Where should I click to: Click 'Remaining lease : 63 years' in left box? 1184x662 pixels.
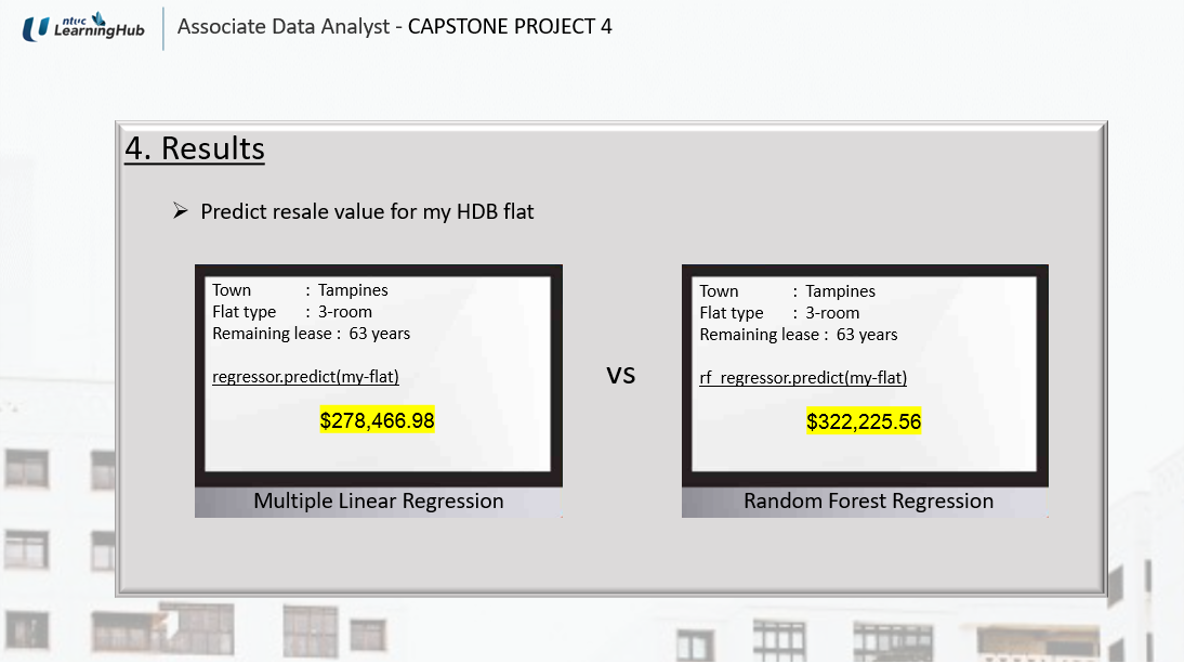tap(311, 334)
